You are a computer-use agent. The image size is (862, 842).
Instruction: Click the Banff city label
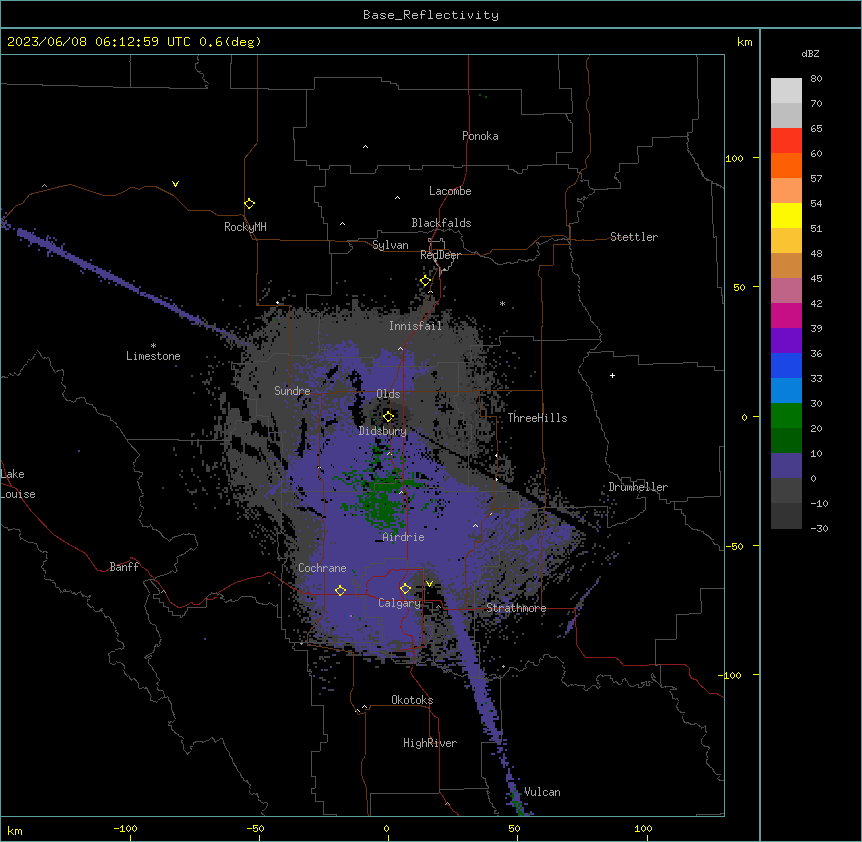(124, 567)
